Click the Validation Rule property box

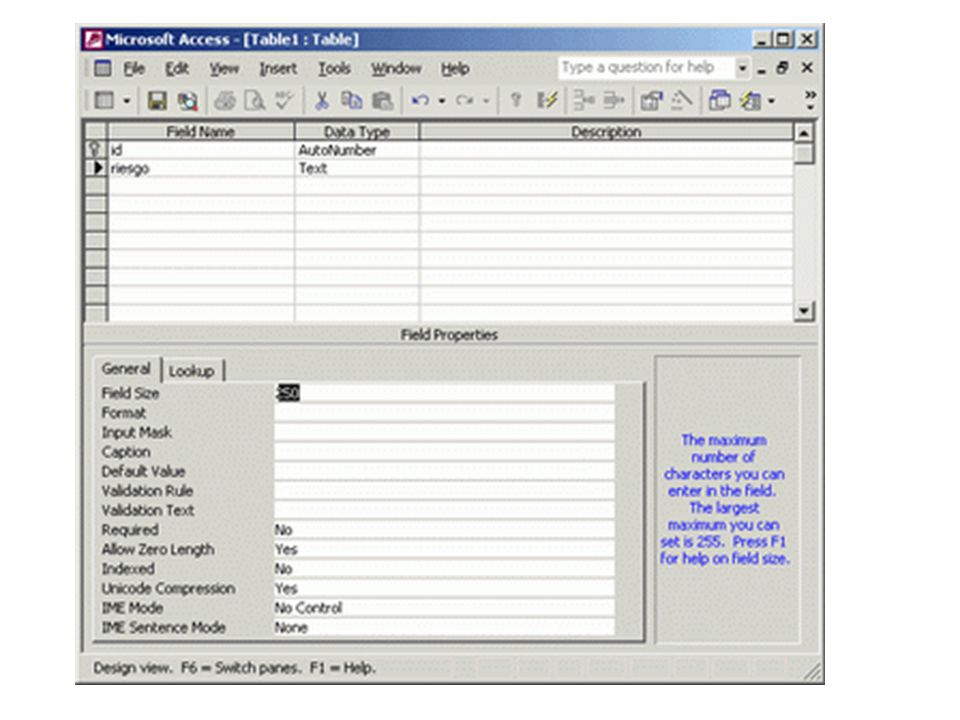pos(444,491)
